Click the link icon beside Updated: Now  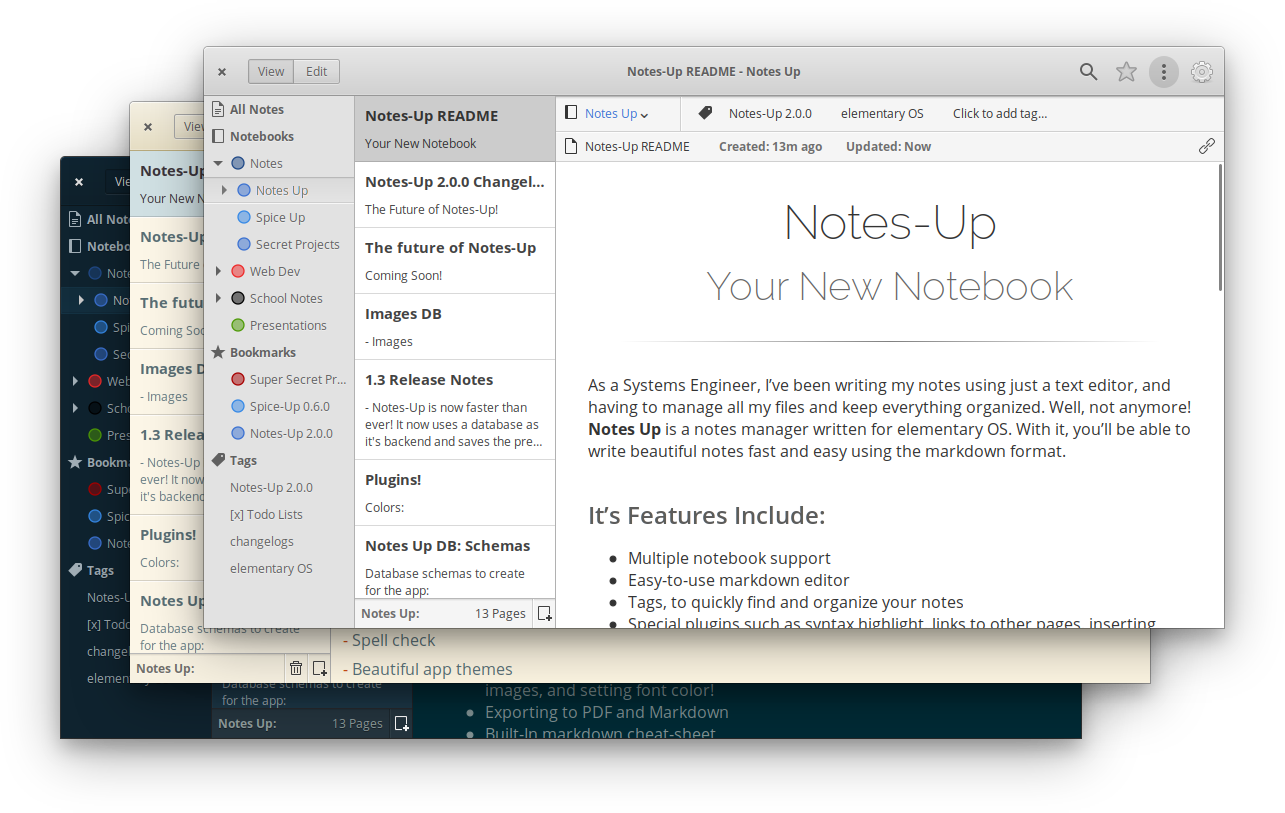tap(1207, 146)
